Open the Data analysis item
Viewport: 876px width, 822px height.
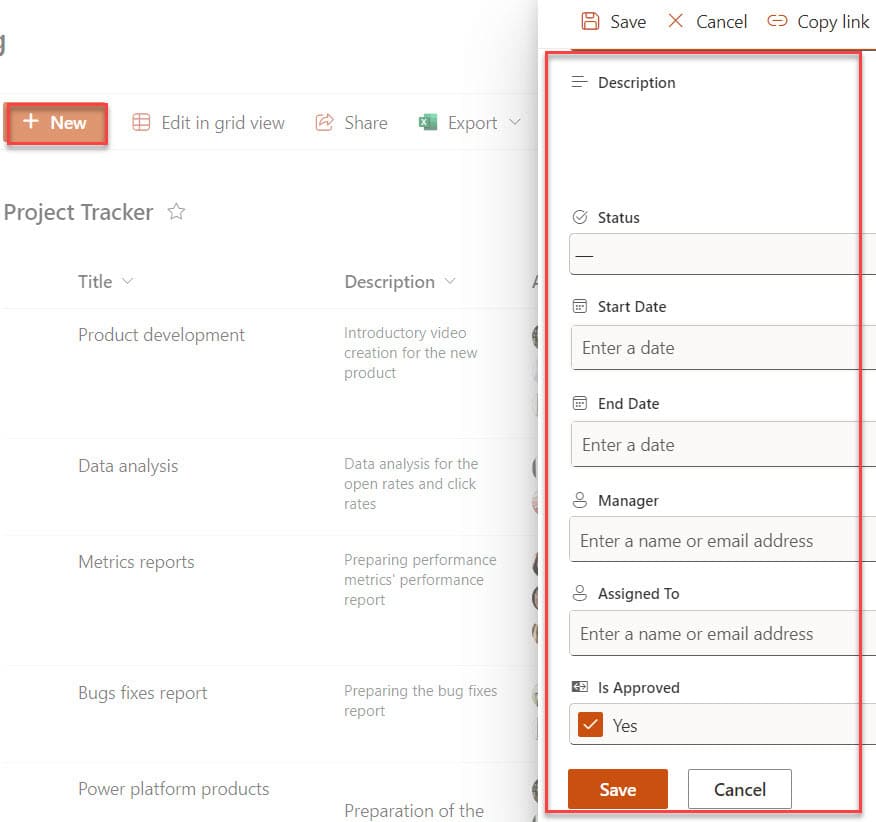(x=128, y=465)
